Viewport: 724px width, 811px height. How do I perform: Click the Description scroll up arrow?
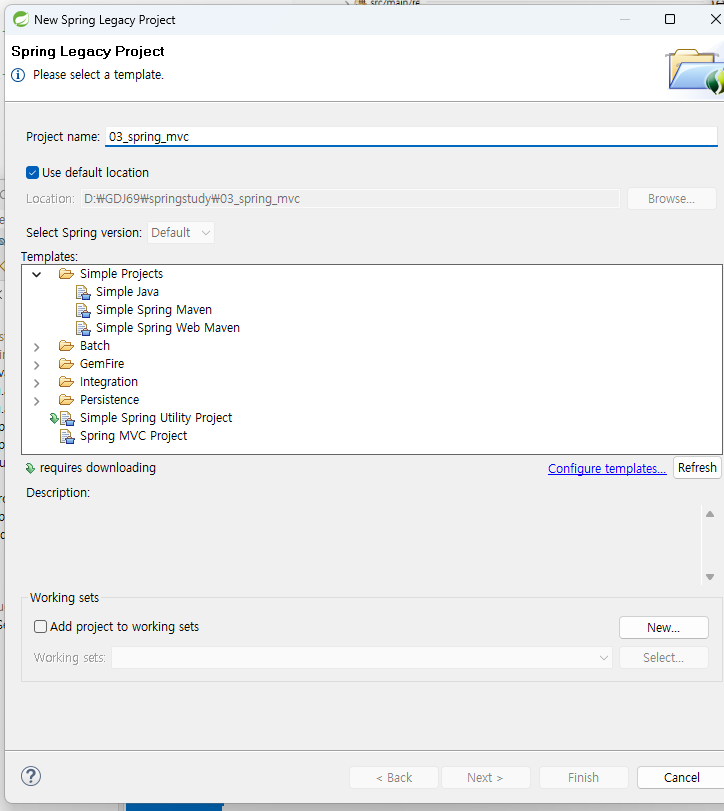tap(710, 514)
